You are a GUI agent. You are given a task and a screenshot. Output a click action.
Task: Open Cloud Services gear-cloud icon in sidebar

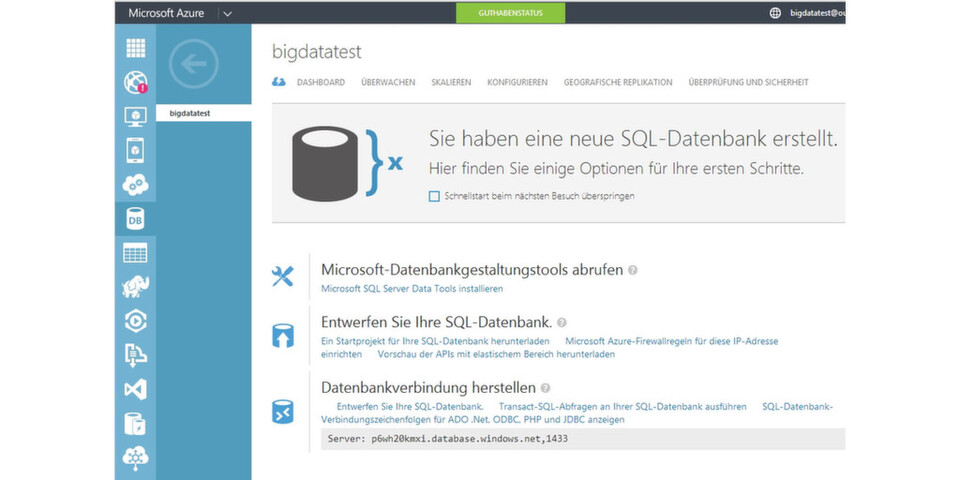pyautogui.click(x=136, y=184)
